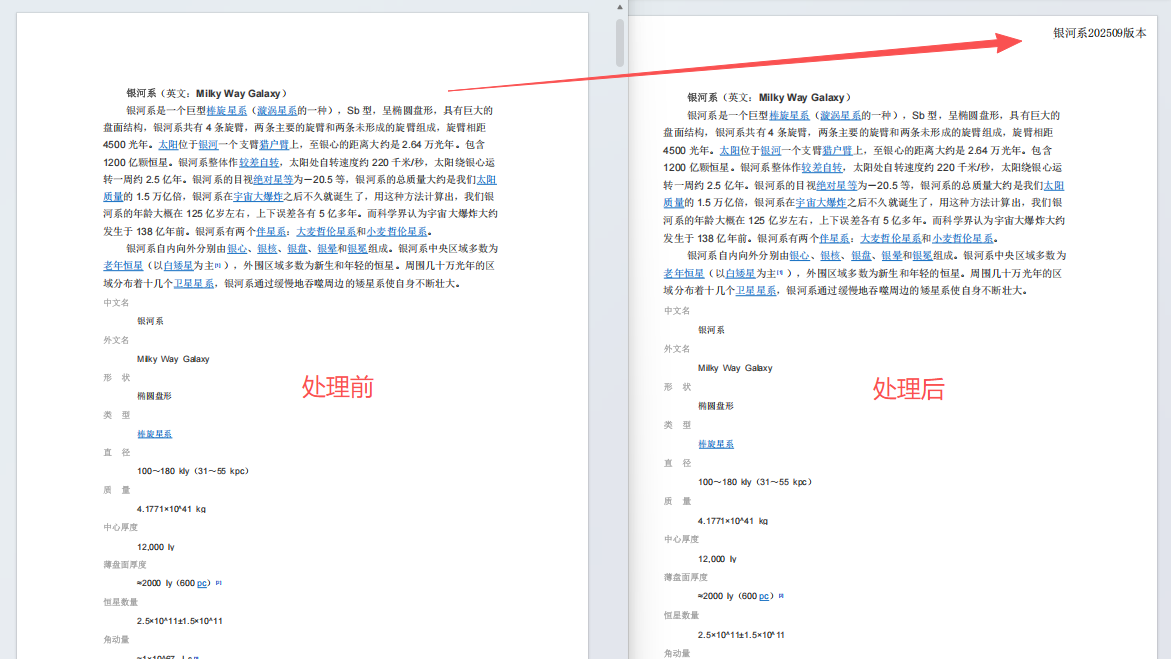Click the 棒旋星系 link under 类型 in the infobox
The height and width of the screenshot is (659, 1171).
[154, 433]
